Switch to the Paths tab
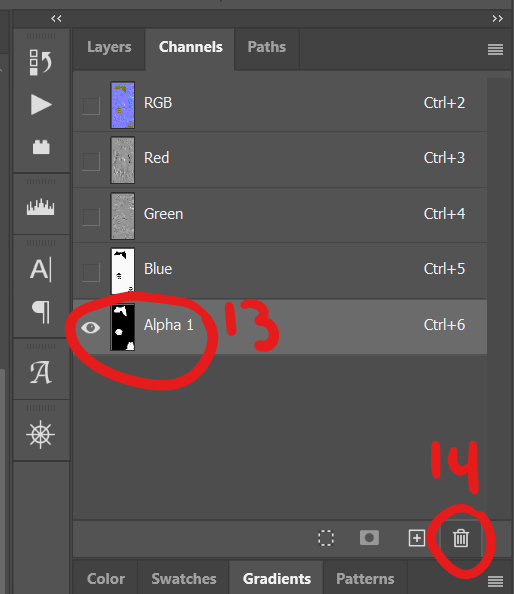Image resolution: width=514 pixels, height=594 pixels. (267, 47)
